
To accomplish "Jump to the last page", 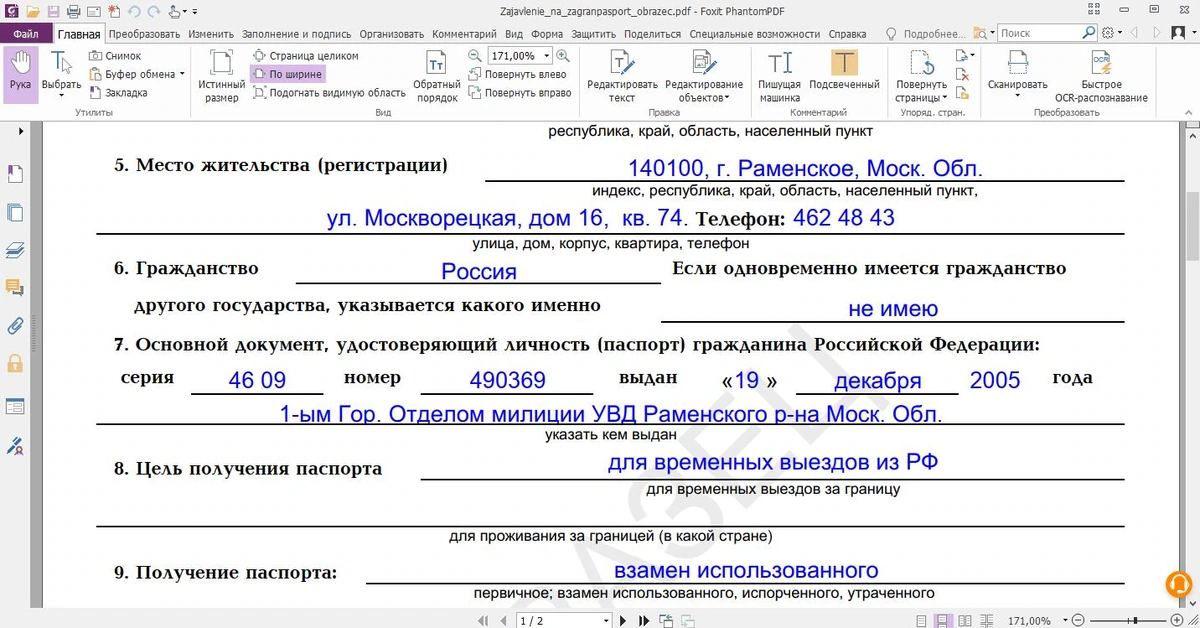I will click(644, 620).
